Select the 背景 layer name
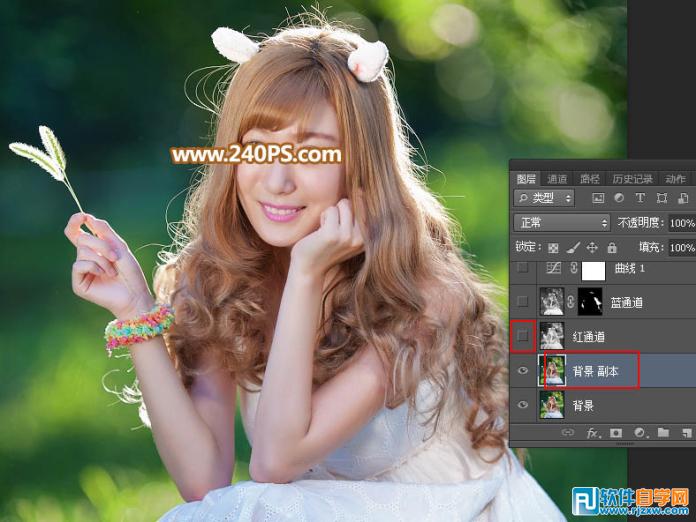 click(x=583, y=405)
